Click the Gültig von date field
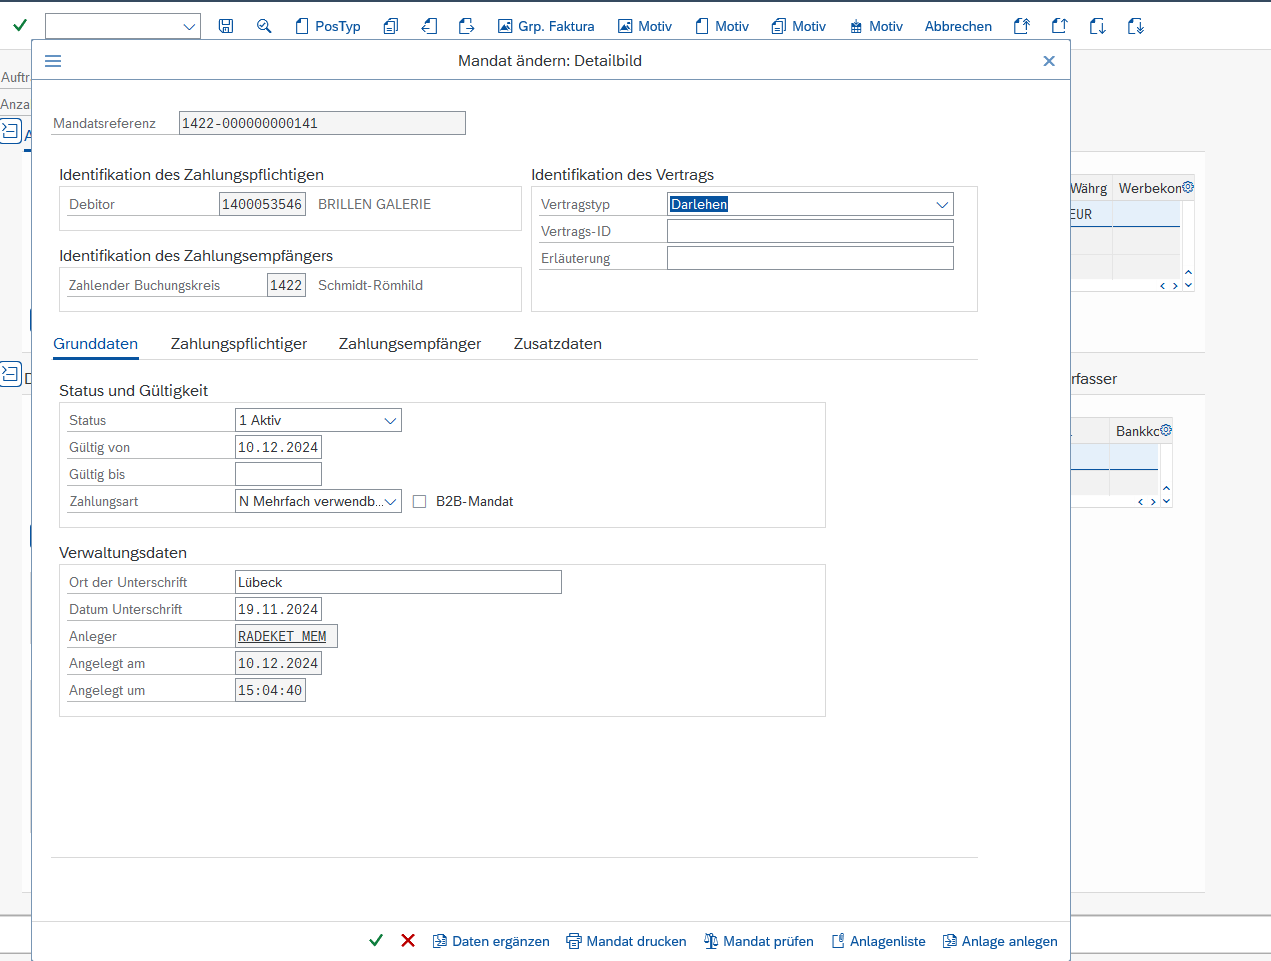Screen dimensions: 1271x961 (x=278, y=447)
